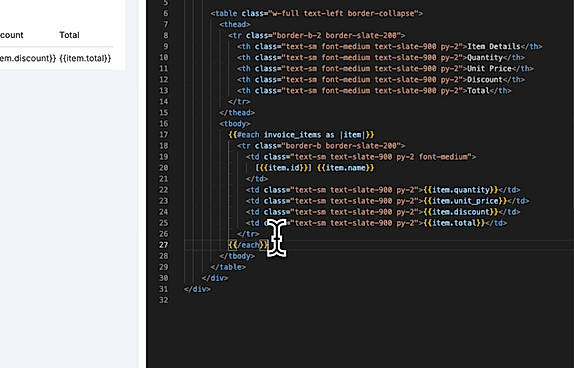
Task: Click the opening thead tag
Action: tap(235, 25)
